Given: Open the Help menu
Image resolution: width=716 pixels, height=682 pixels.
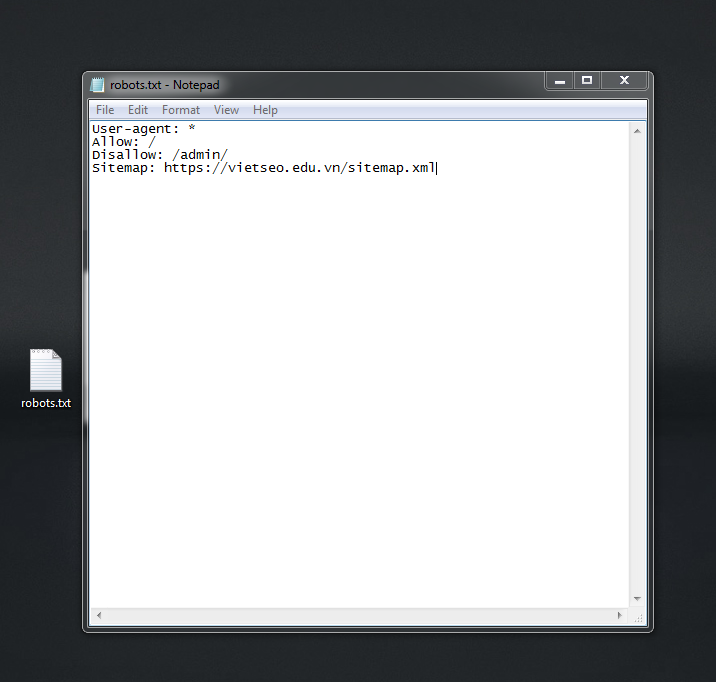Looking at the screenshot, I should pyautogui.click(x=265, y=110).
